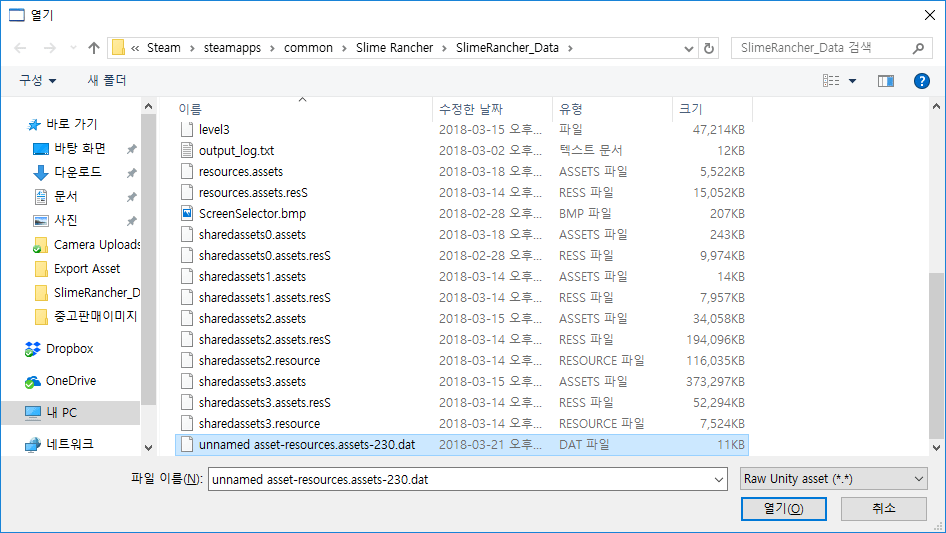The image size is (946, 533).
Task: Open the Help question mark
Action: [921, 81]
